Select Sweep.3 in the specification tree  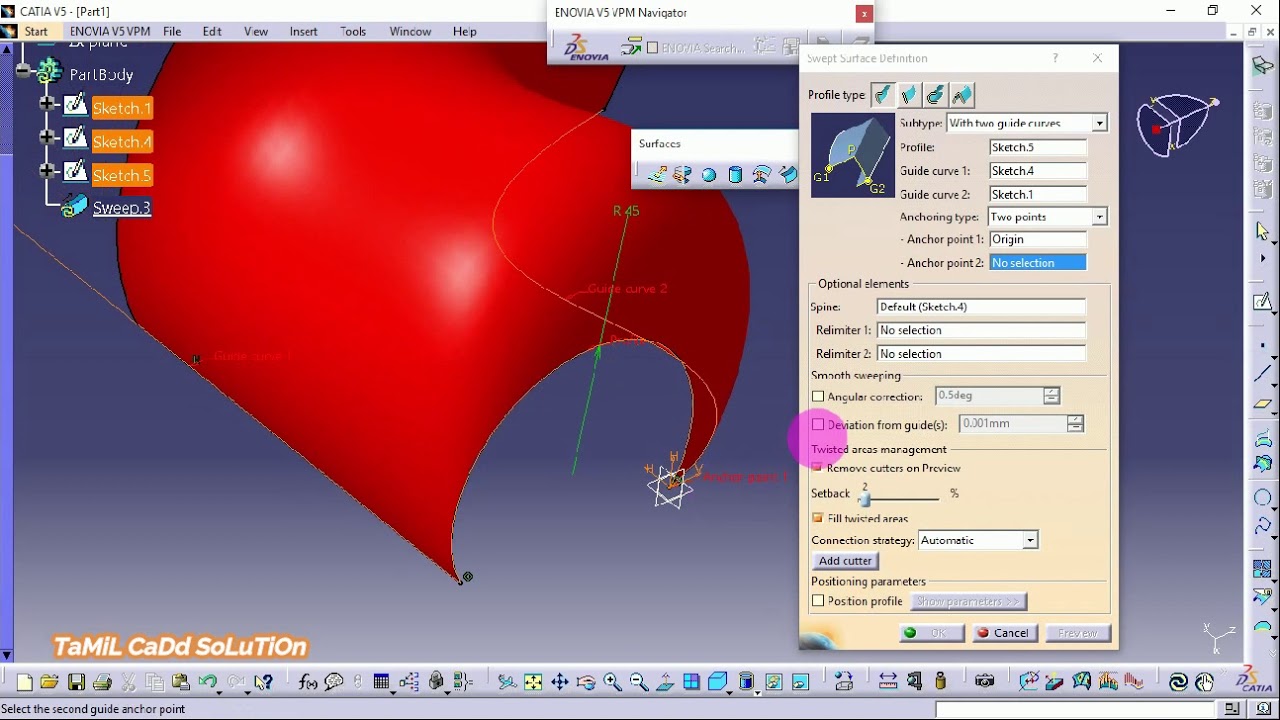(x=121, y=208)
